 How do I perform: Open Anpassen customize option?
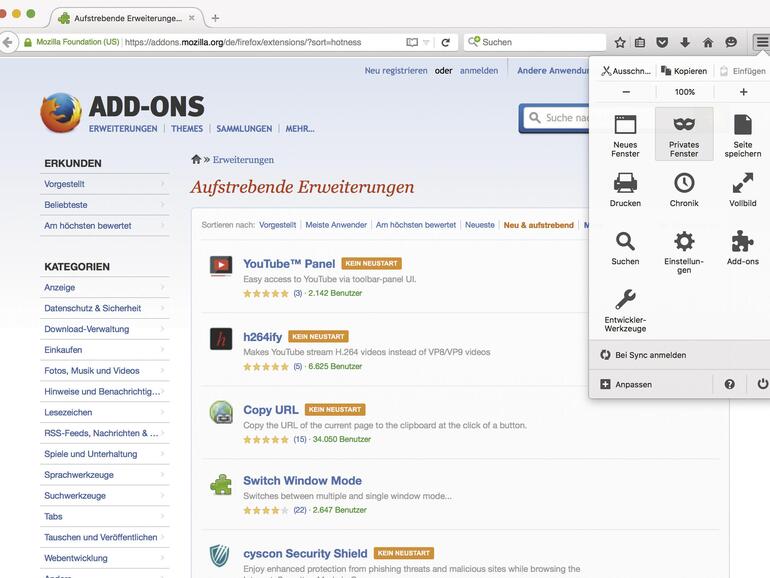[x=626, y=385]
